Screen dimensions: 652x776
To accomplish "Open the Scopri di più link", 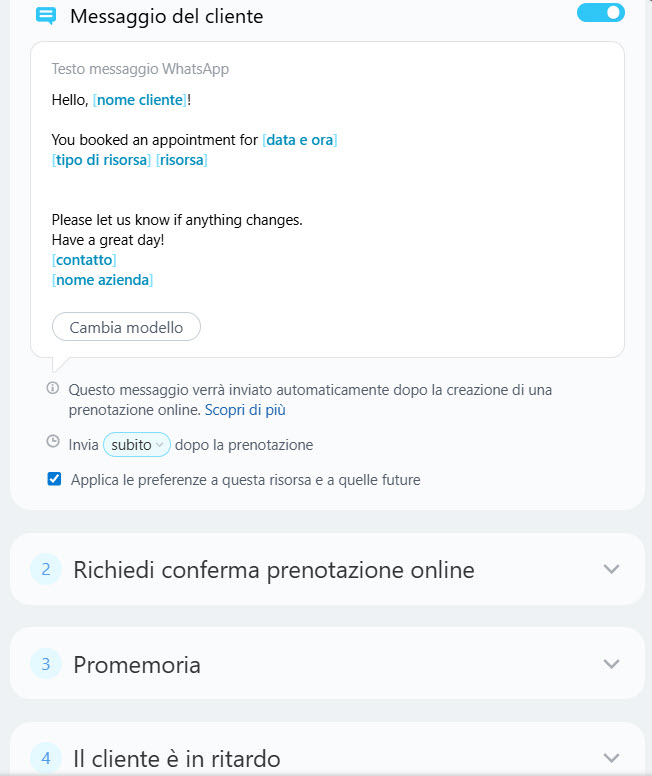I will pos(247,410).
